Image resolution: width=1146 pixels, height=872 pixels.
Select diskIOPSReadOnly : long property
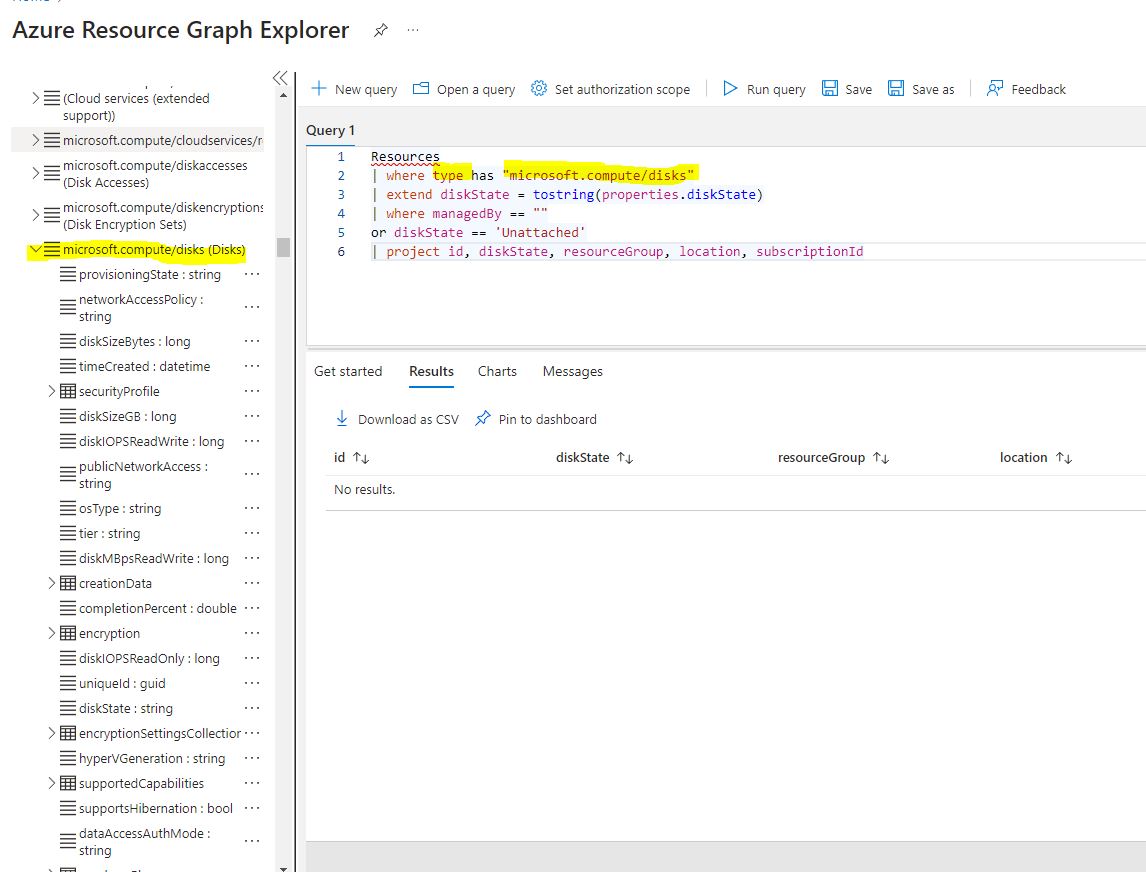click(x=149, y=658)
